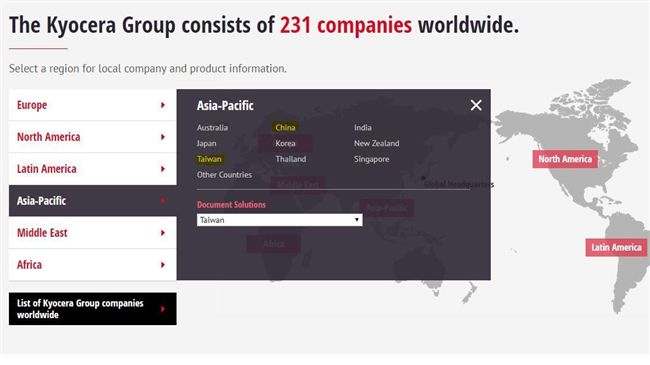Click the arrow icon beside Latin America menu item
Image resolution: width=650 pixels, height=365 pixels.
coord(163,169)
